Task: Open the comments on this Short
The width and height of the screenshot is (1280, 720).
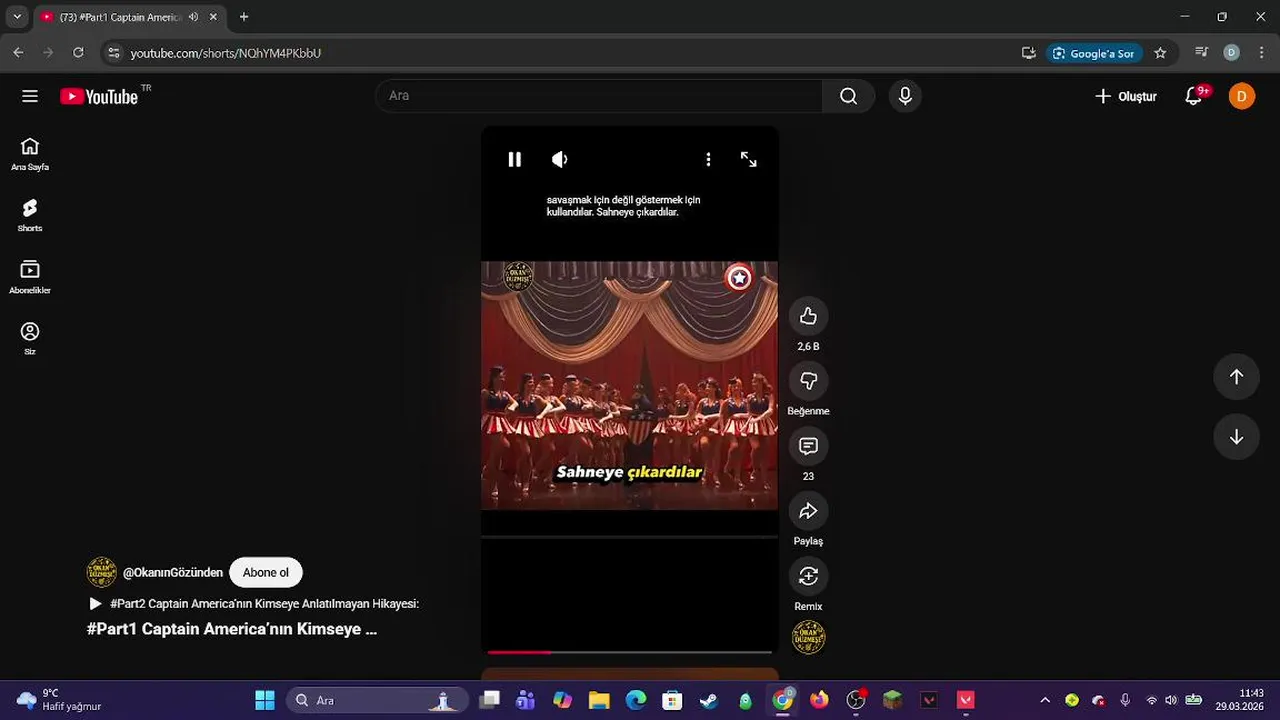Action: pyautogui.click(x=808, y=446)
